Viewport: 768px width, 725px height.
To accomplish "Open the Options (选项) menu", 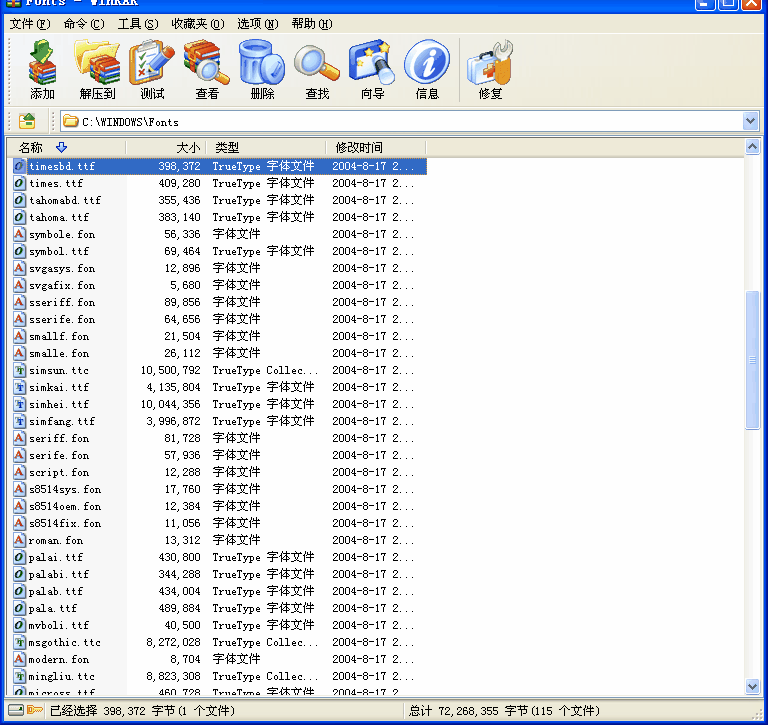I will tap(258, 24).
